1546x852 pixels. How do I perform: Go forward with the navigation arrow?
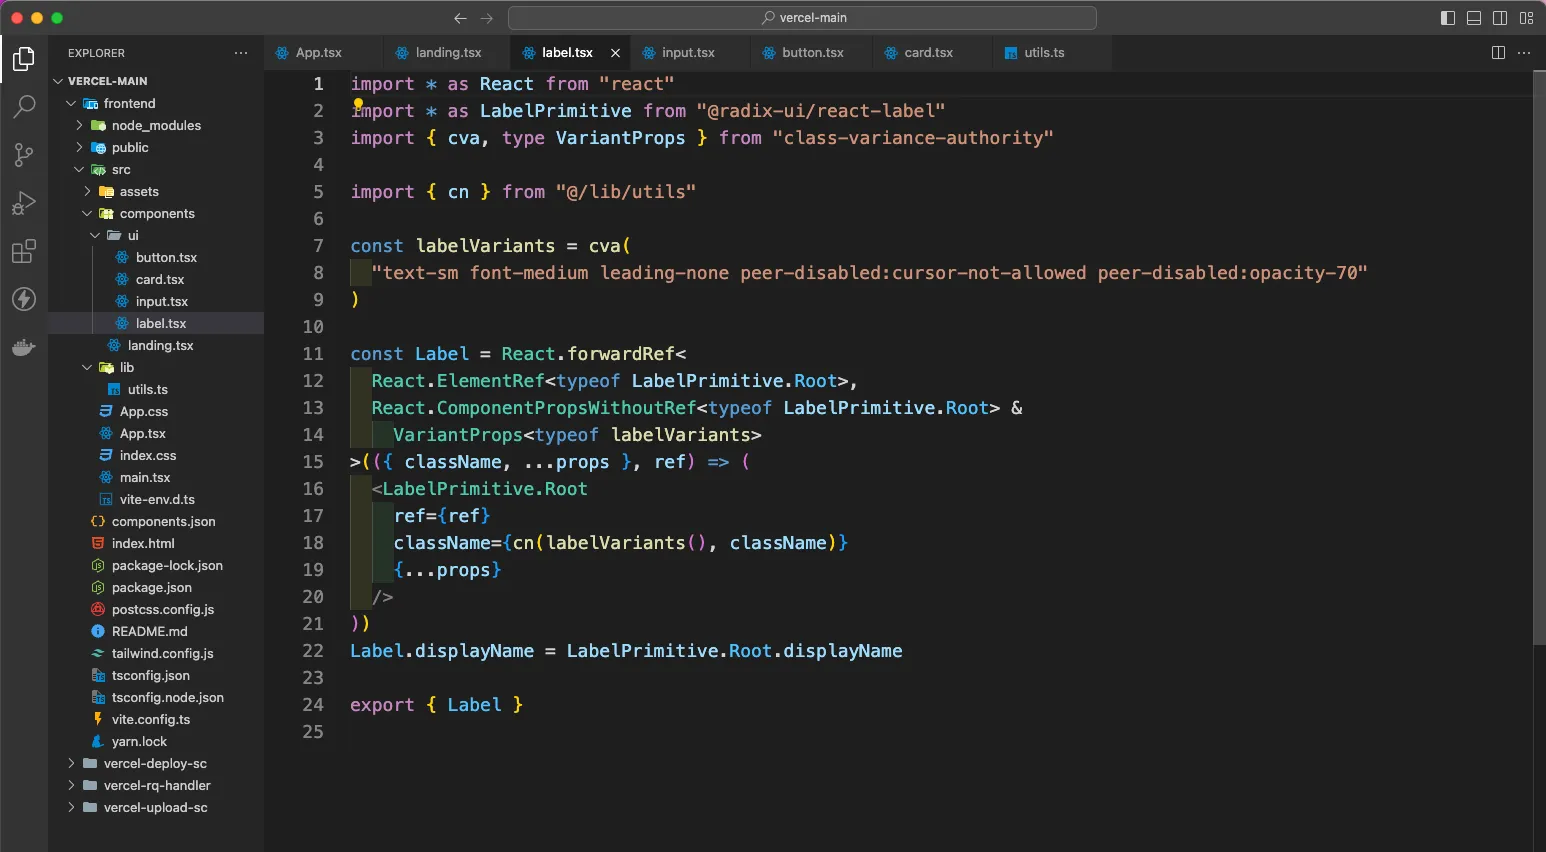coord(487,18)
